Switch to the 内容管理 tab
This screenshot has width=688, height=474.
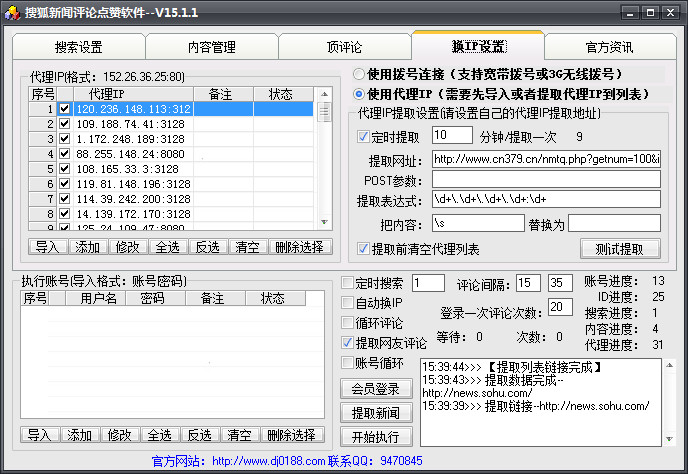[212, 47]
